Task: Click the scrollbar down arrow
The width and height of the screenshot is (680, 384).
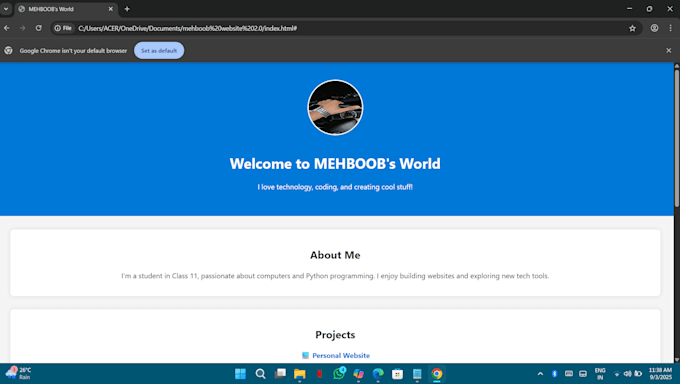Action: tap(676, 360)
